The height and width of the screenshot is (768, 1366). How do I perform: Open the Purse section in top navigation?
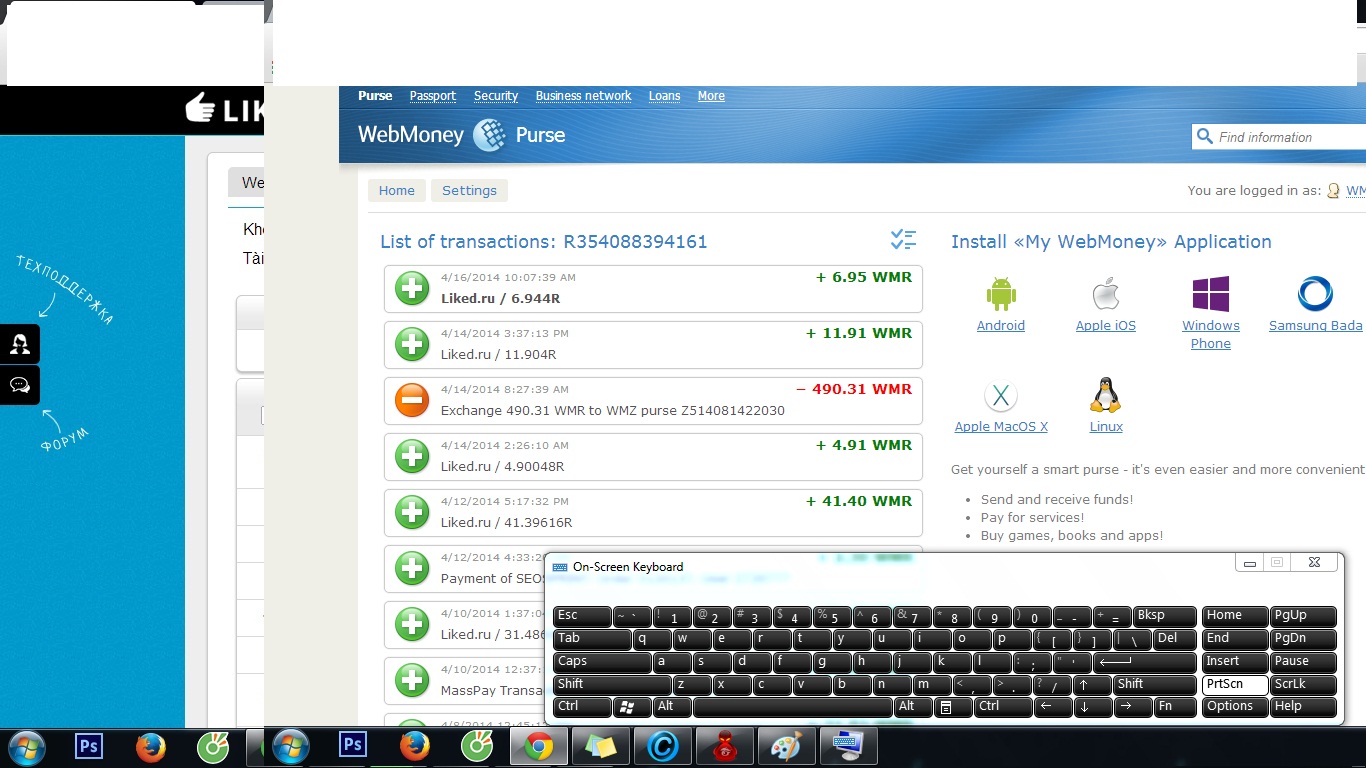point(375,96)
